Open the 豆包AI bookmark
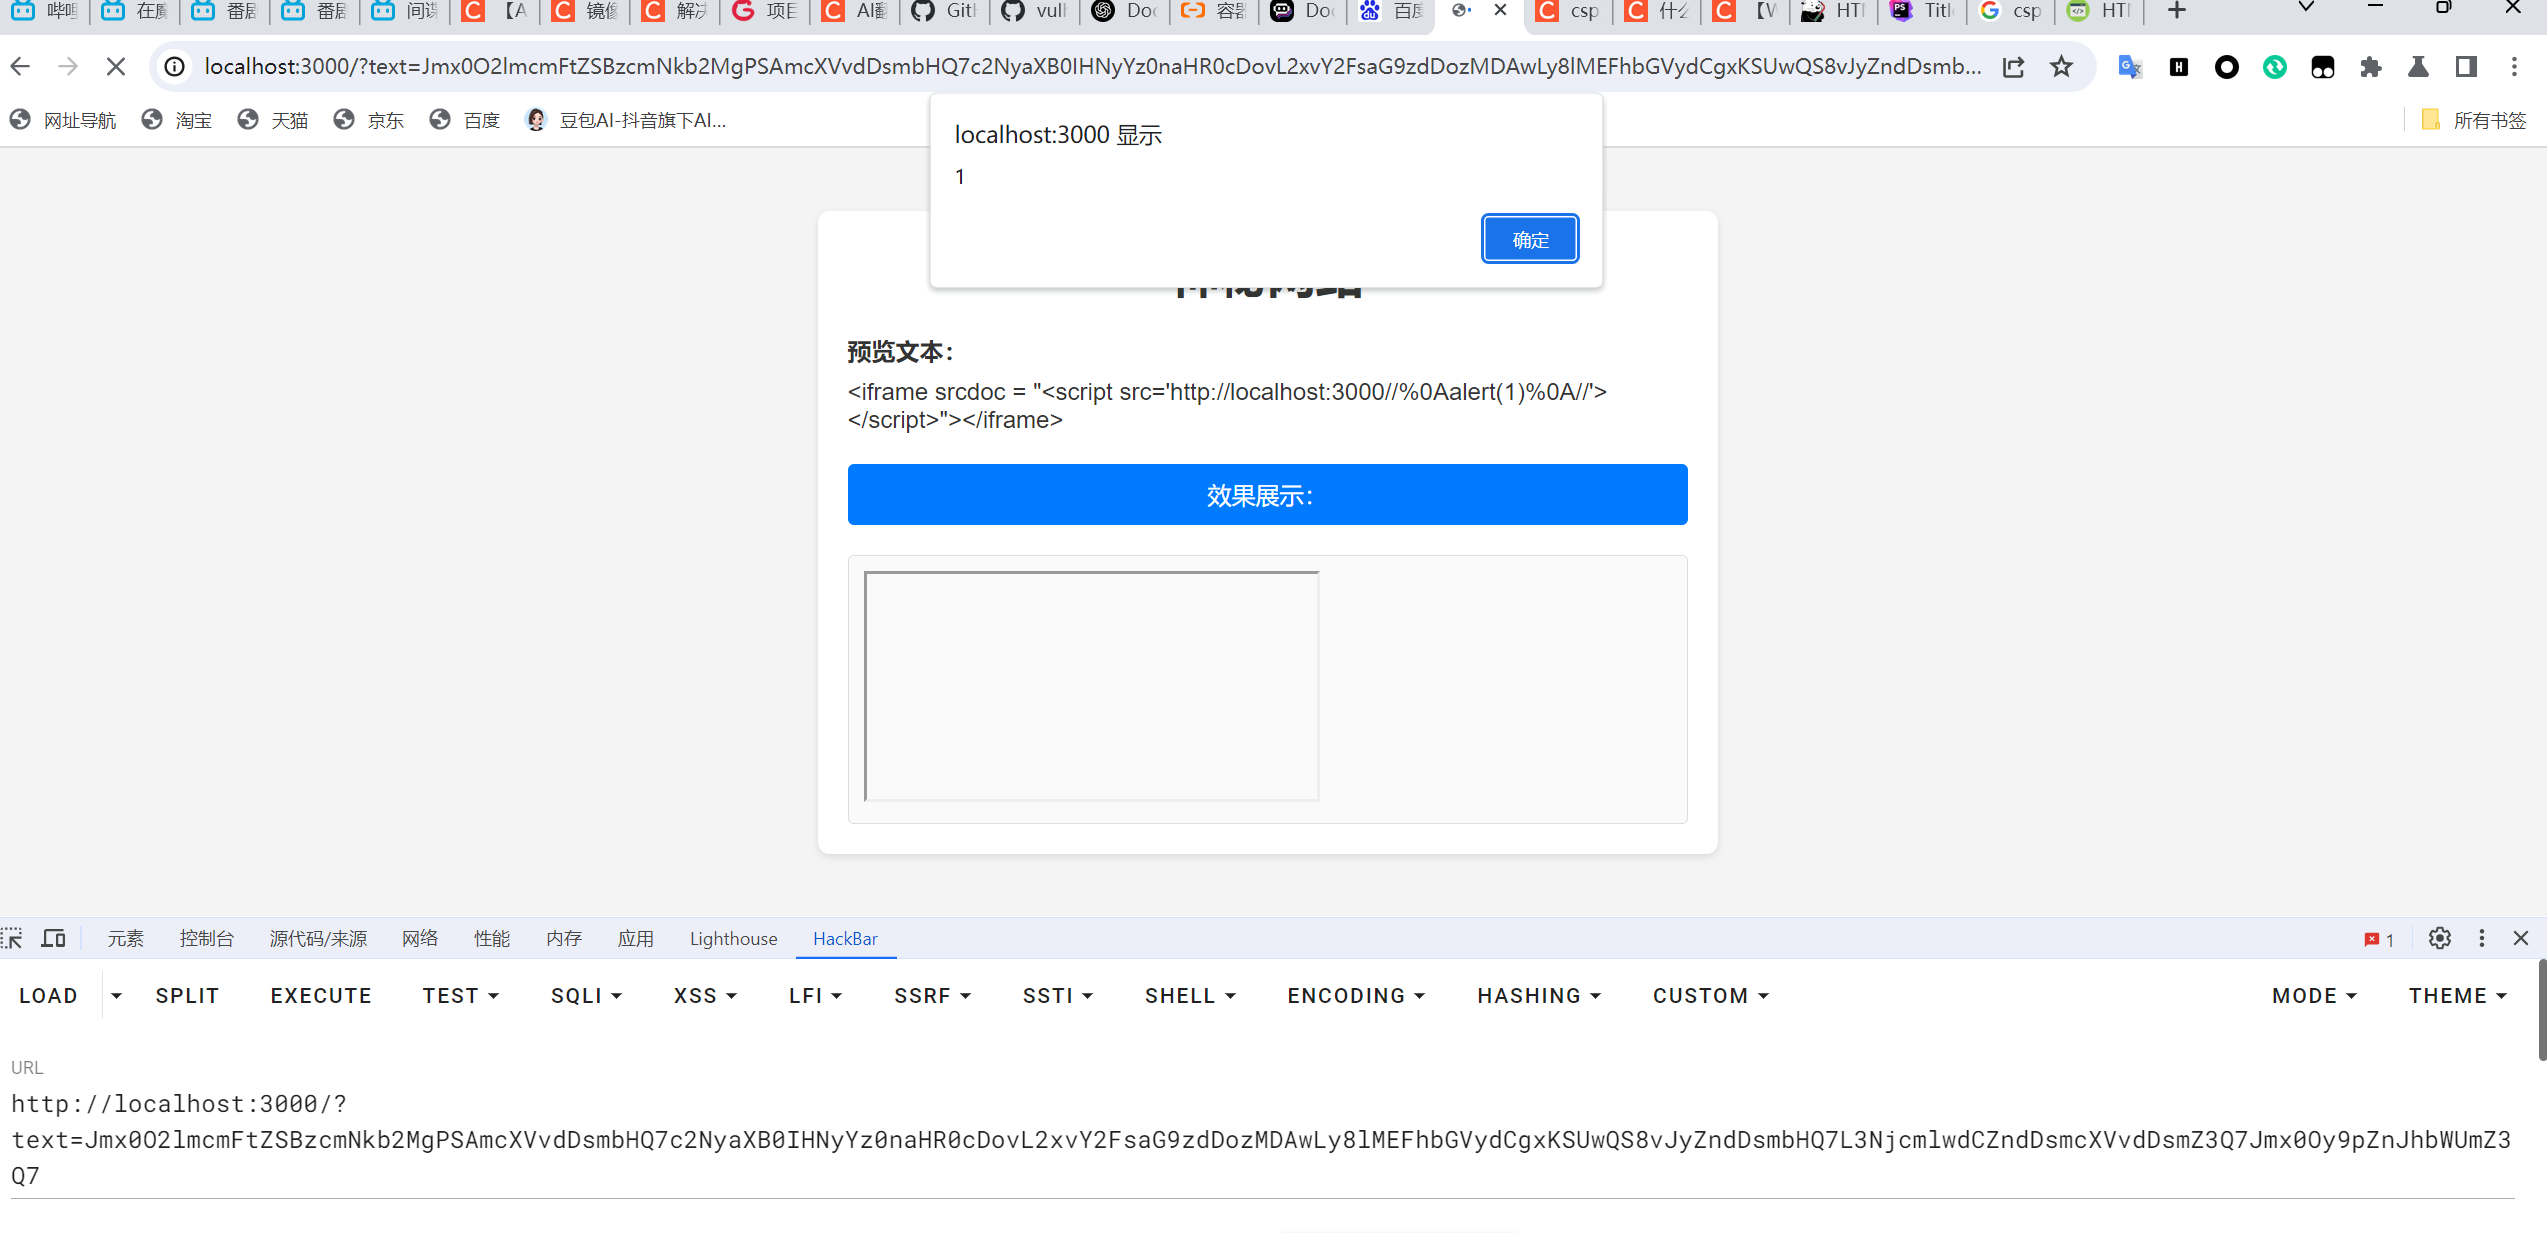This screenshot has width=2547, height=1233. pyautogui.click(x=626, y=120)
